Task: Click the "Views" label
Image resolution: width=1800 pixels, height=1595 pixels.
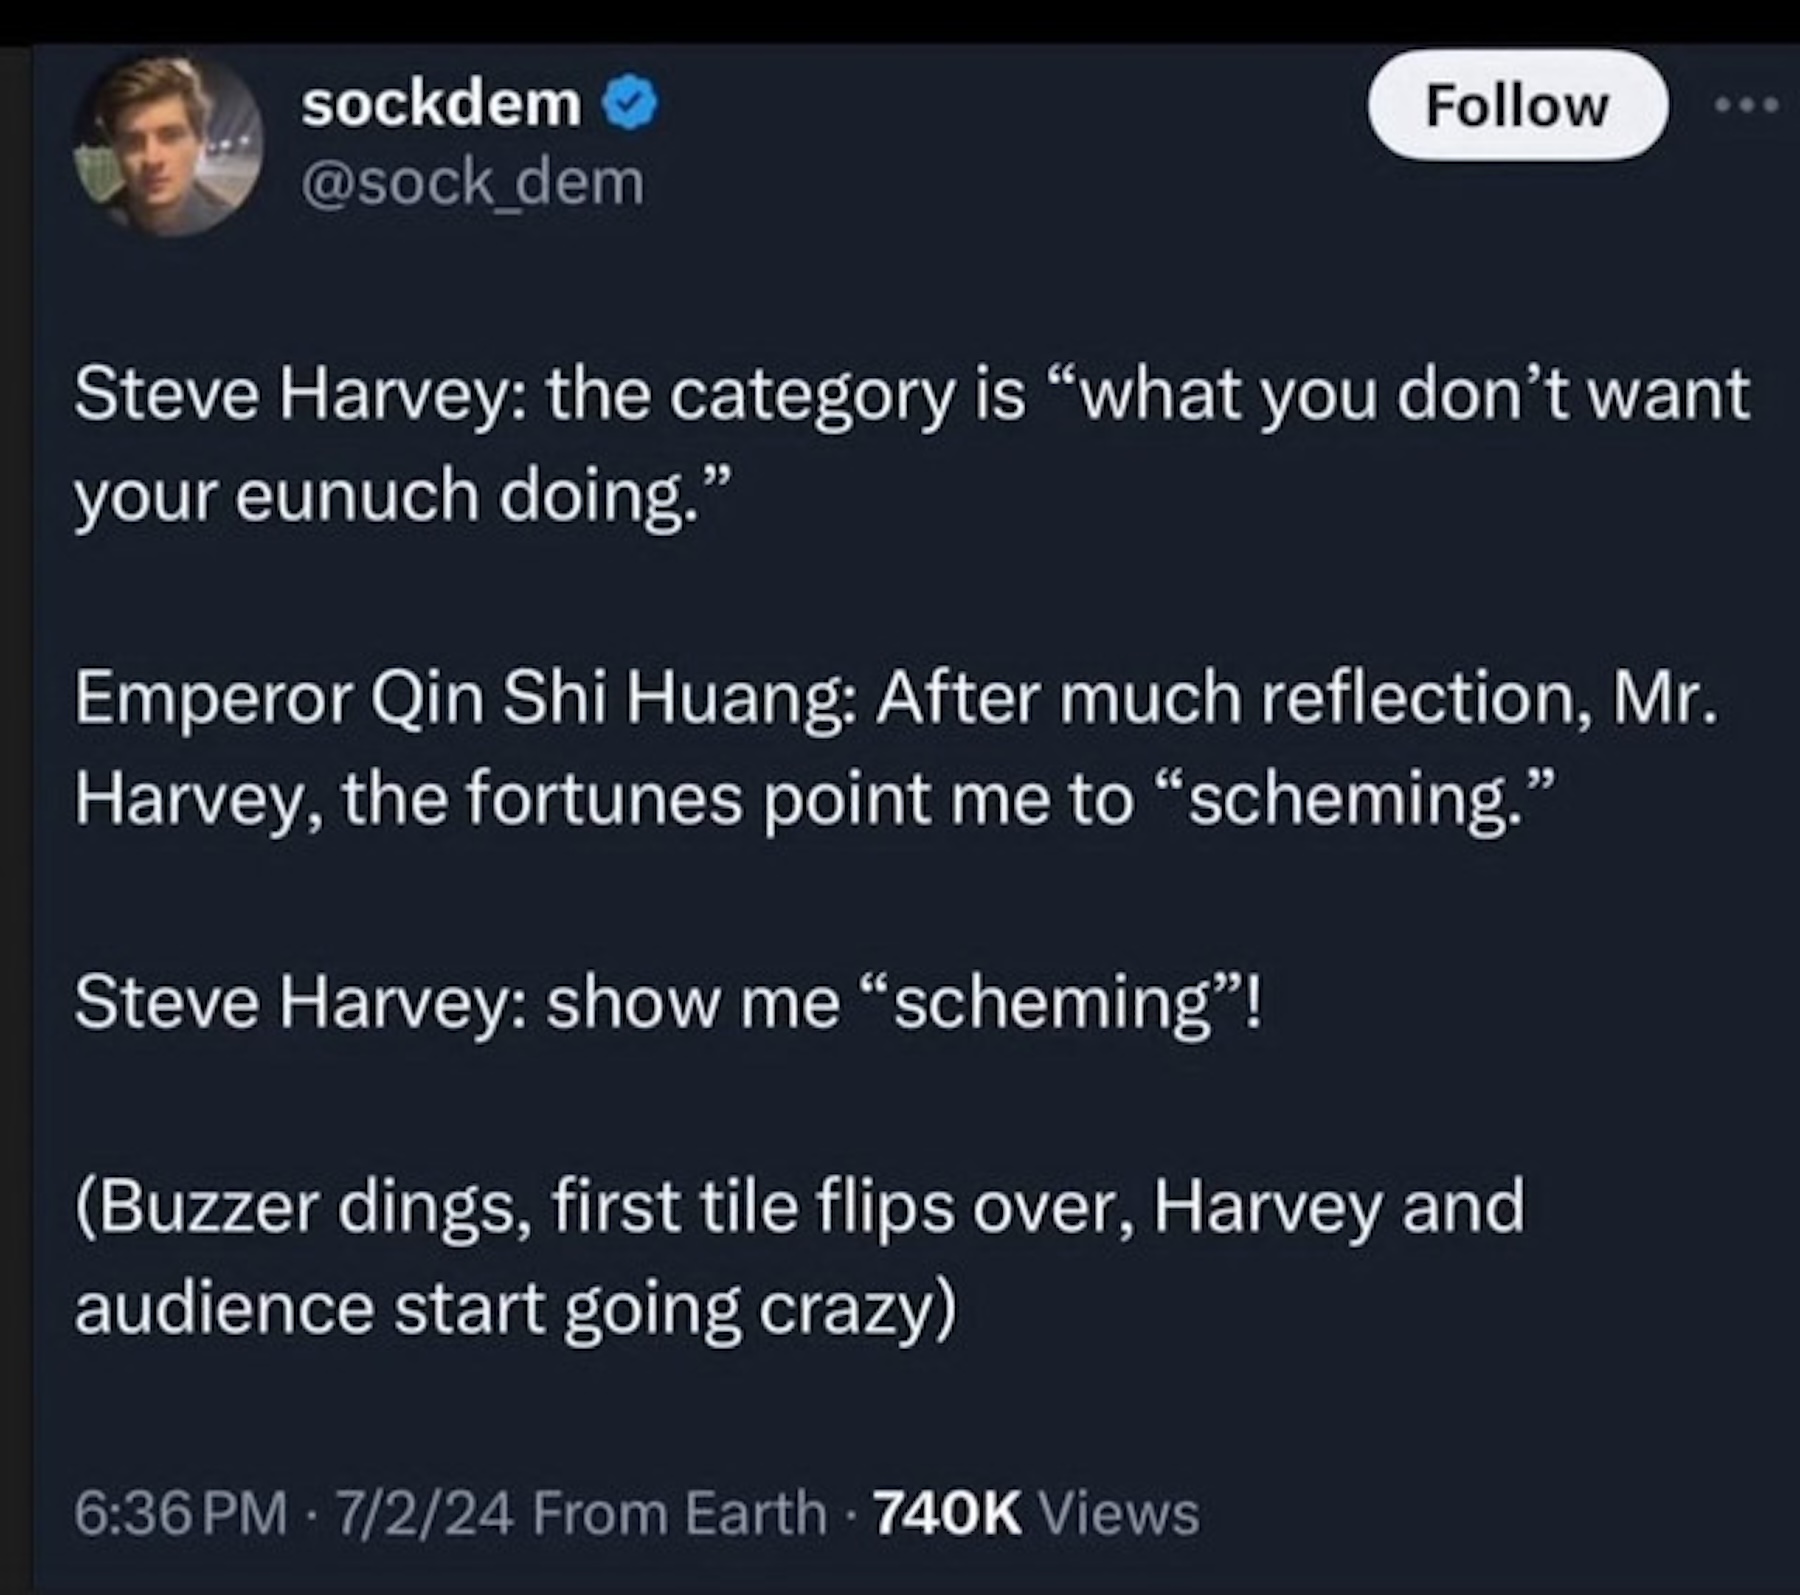Action: 1119,1513
